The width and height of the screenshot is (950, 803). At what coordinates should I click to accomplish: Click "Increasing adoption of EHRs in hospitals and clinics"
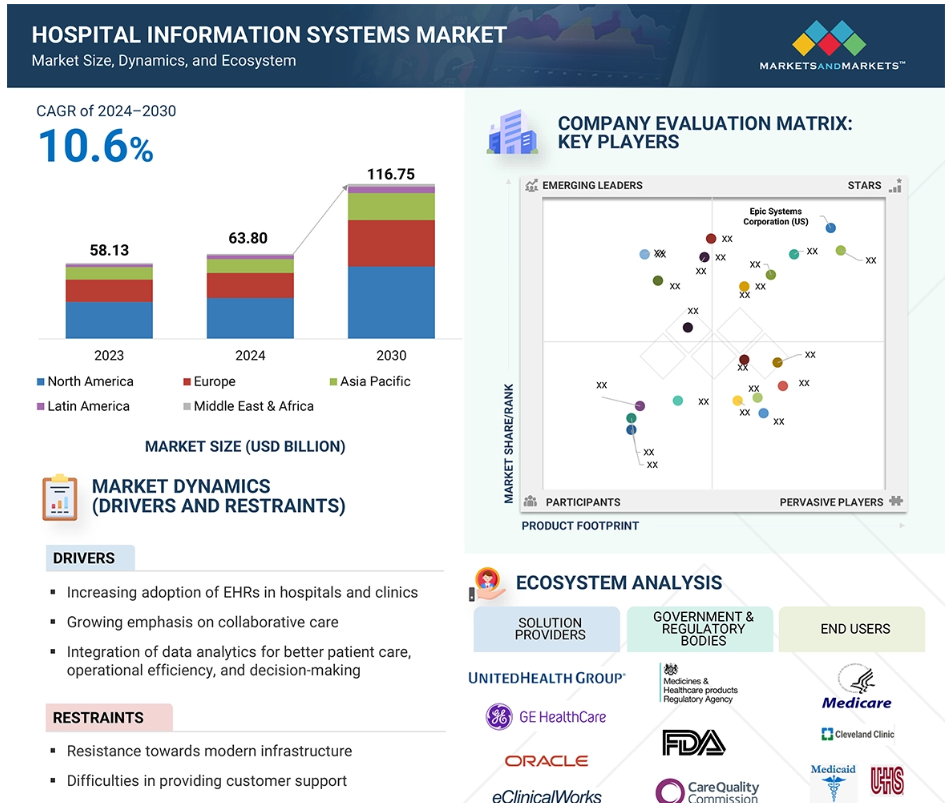(x=242, y=592)
